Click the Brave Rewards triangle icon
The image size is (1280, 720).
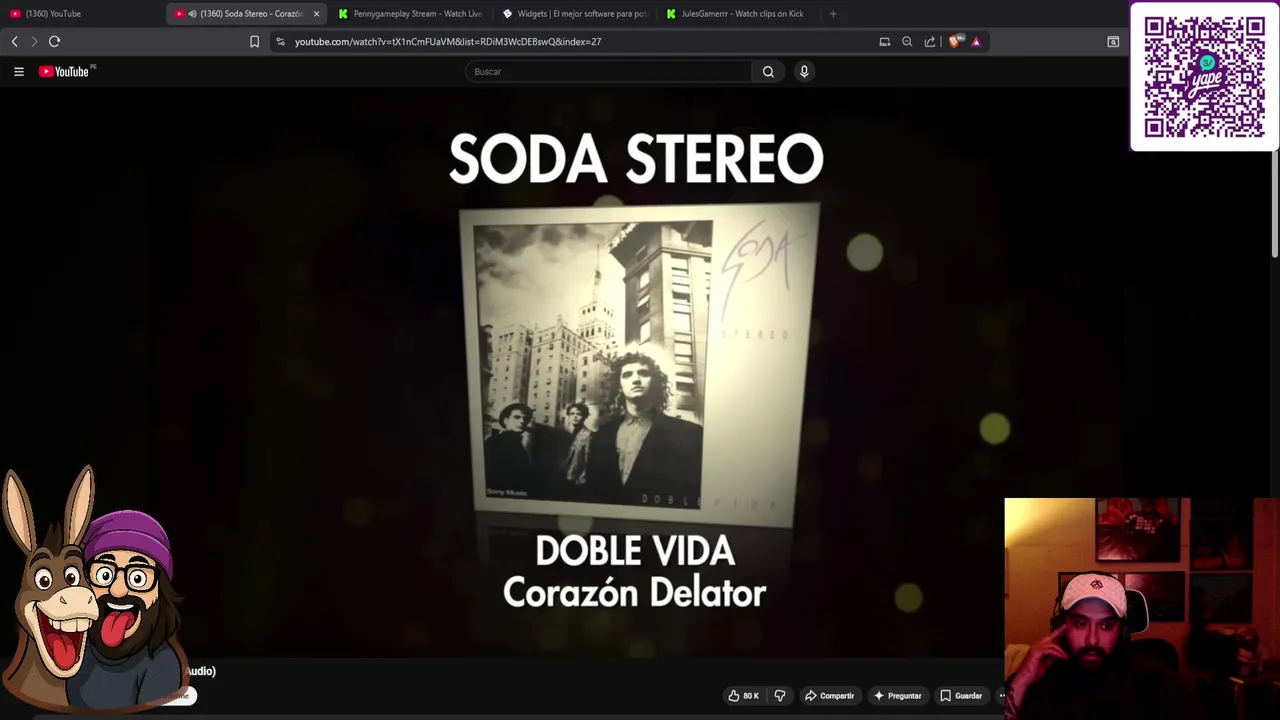click(x=977, y=41)
